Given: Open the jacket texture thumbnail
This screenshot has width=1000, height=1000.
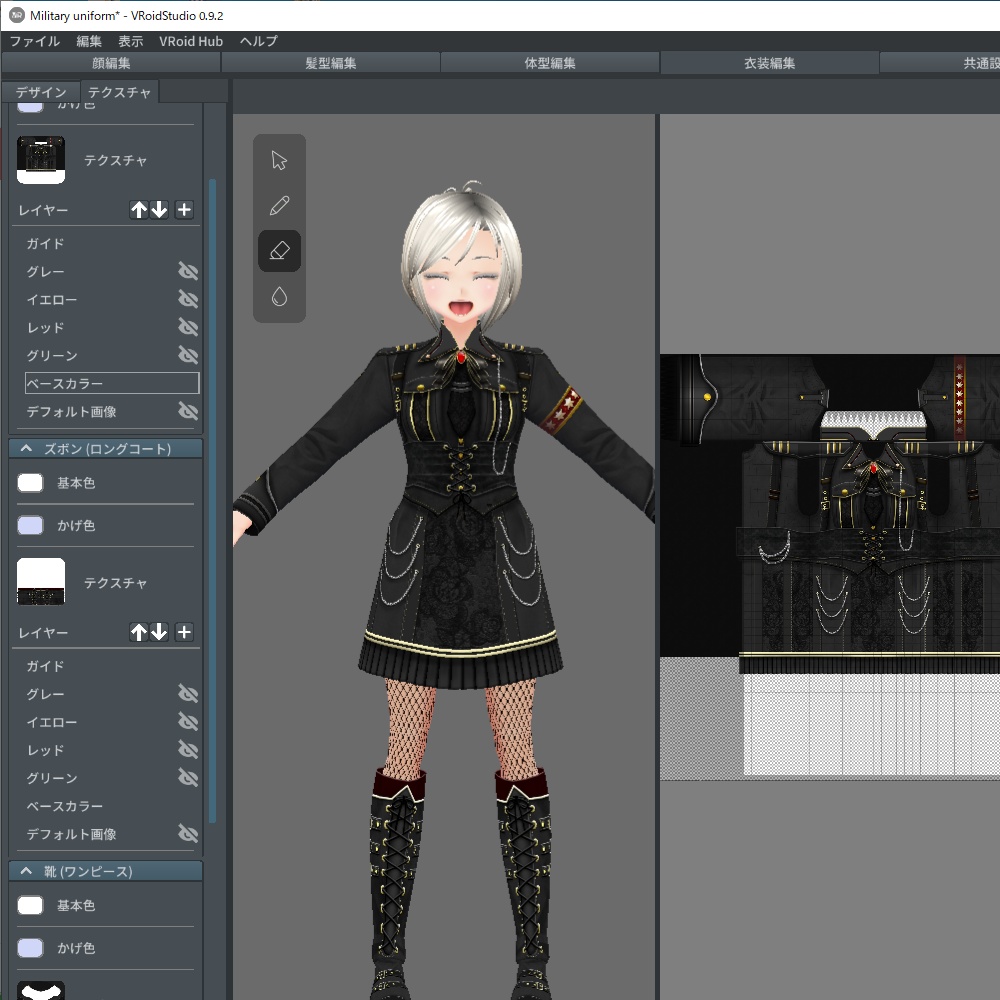Looking at the screenshot, I should click(41, 158).
